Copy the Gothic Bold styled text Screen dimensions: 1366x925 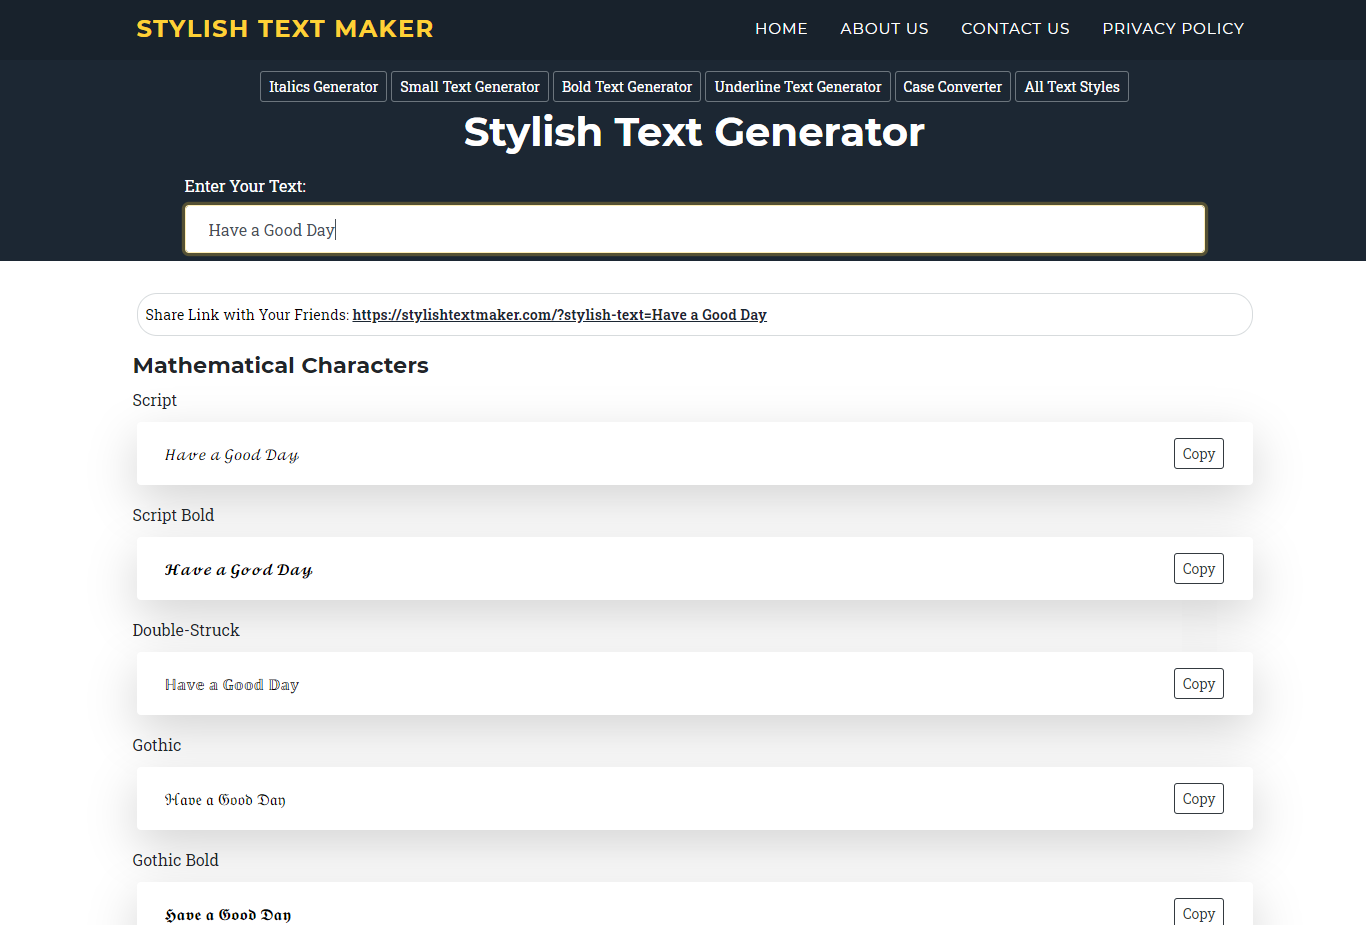pyautogui.click(x=1198, y=912)
